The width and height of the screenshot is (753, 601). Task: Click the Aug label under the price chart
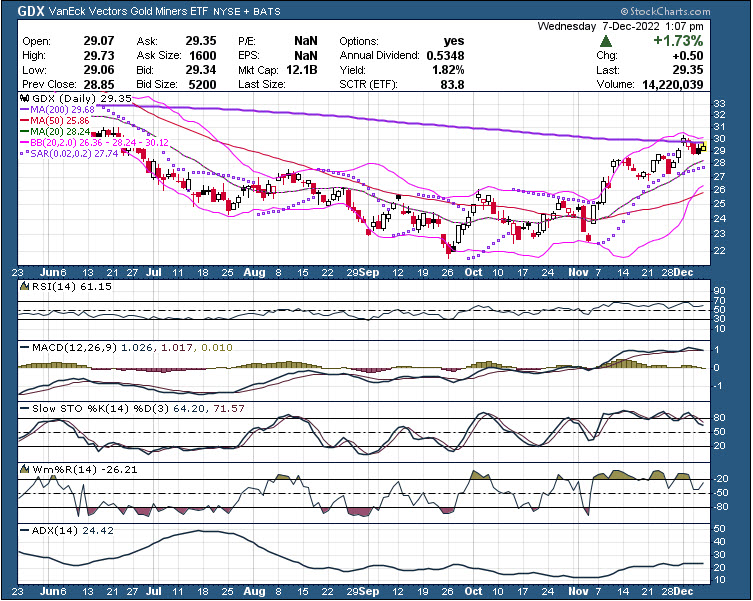pyautogui.click(x=254, y=272)
